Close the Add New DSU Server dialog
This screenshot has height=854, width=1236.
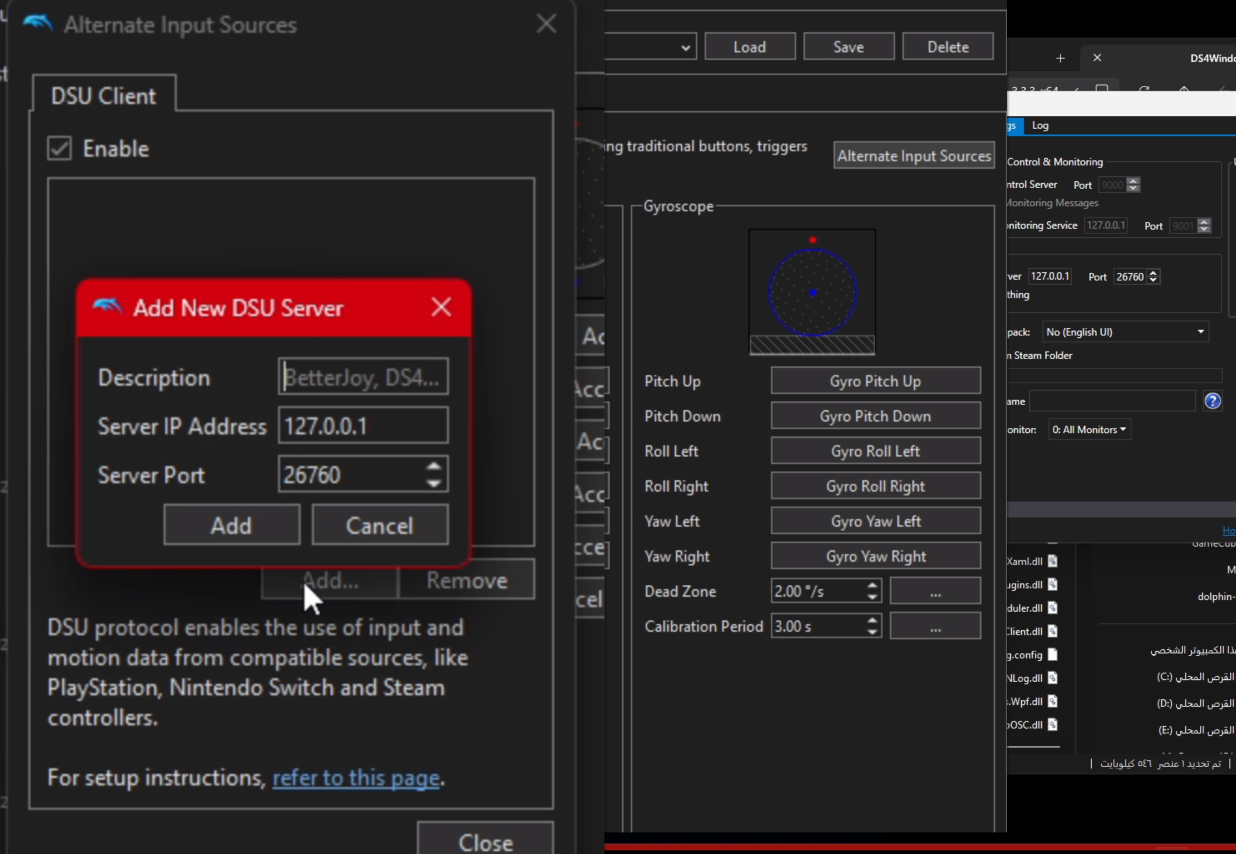441,307
